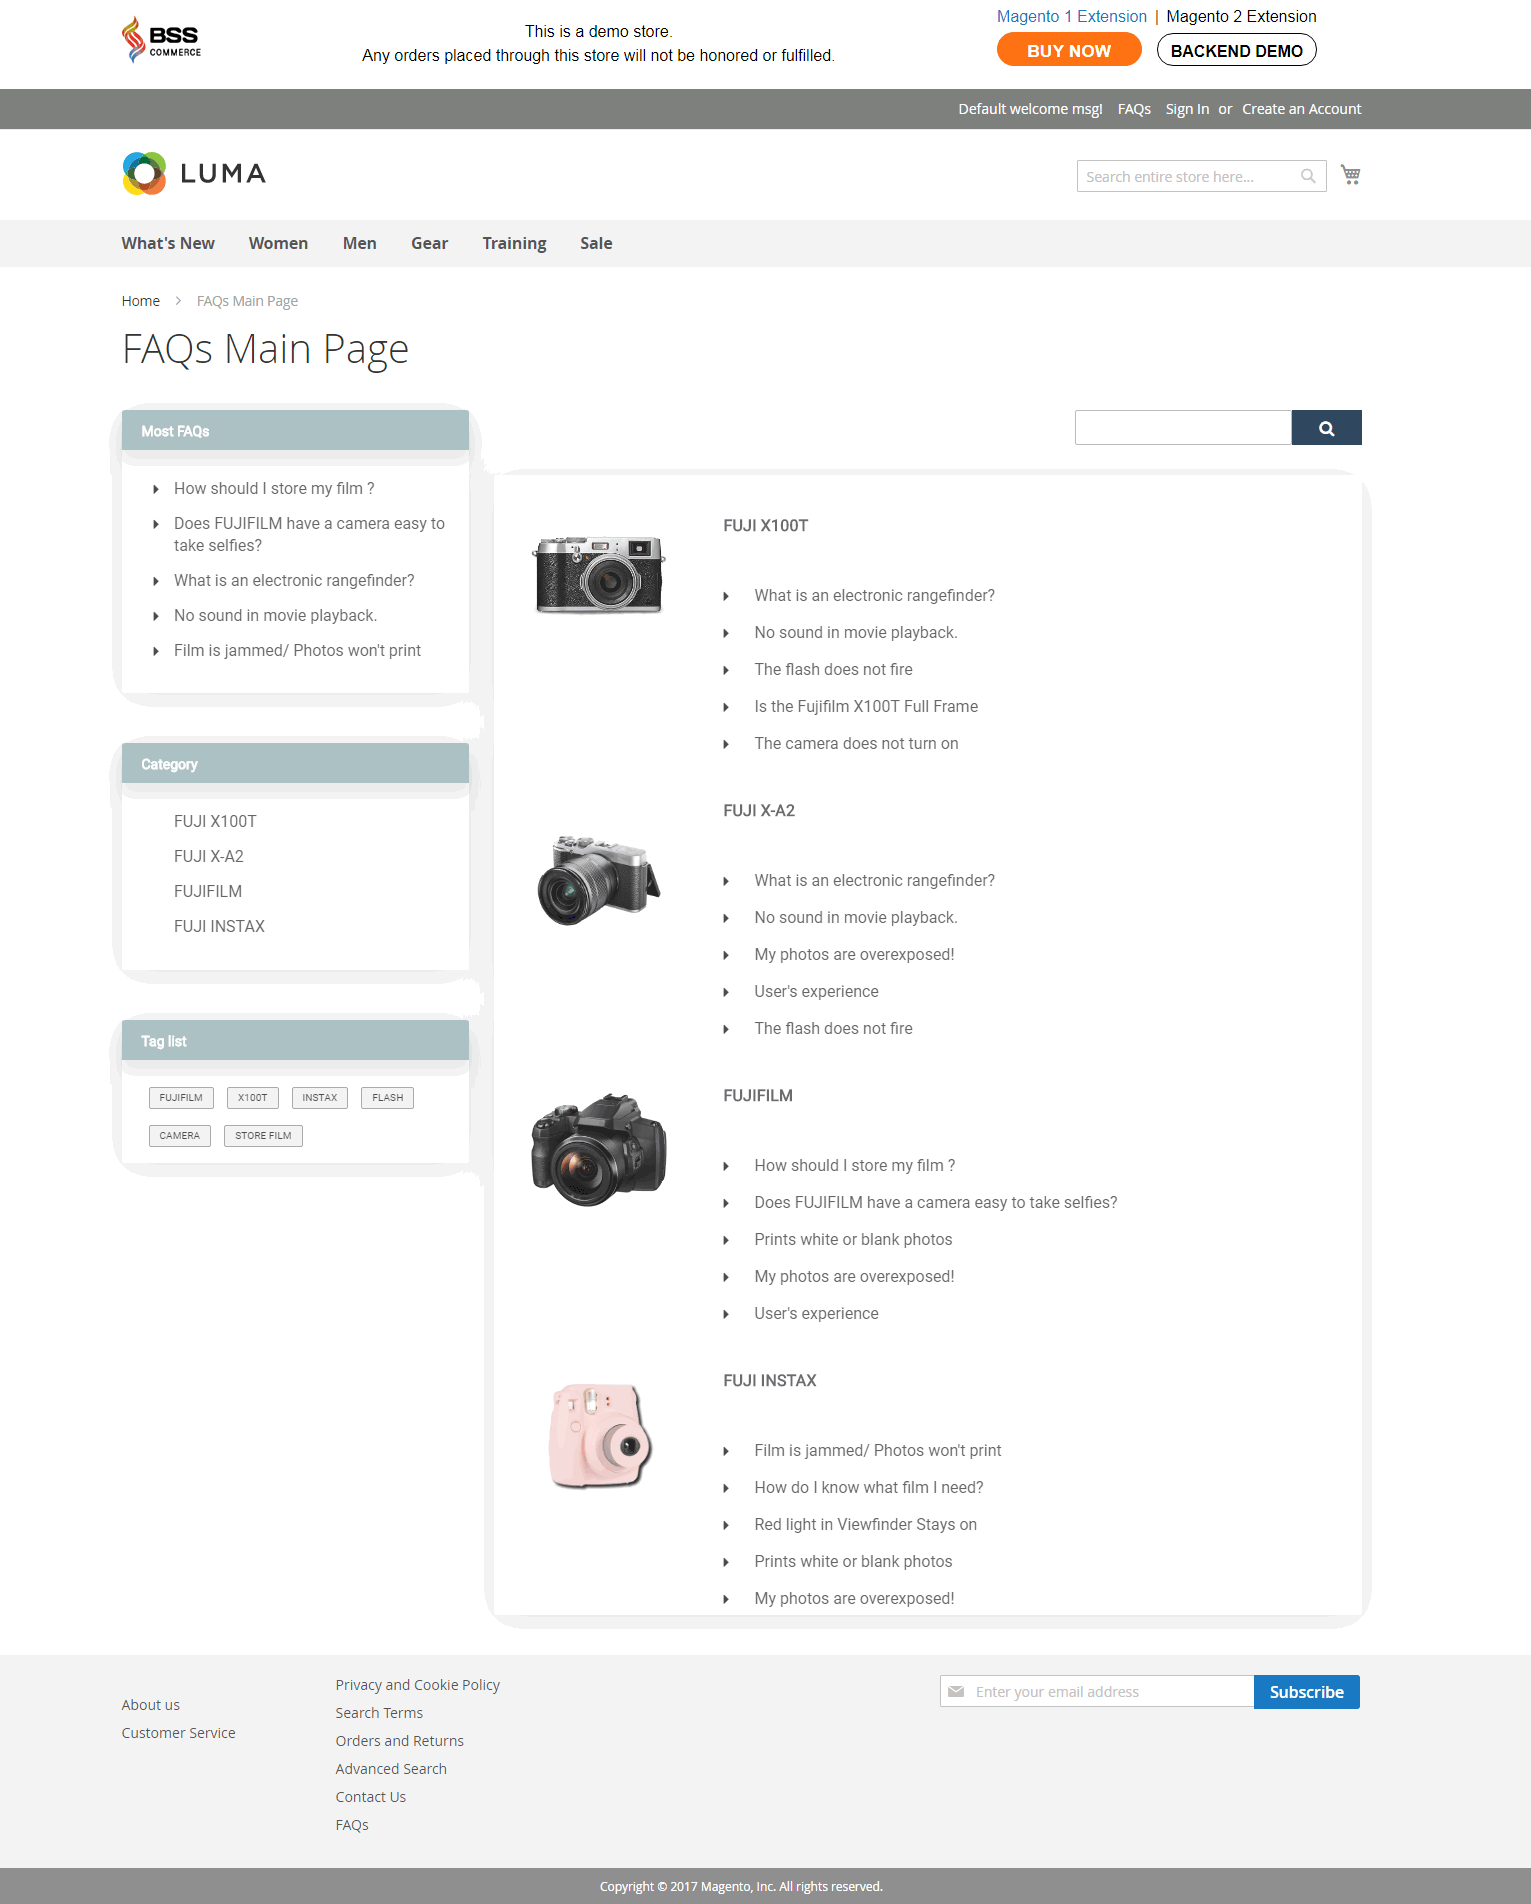
Task: Open the Magento 2 Extension link
Action: coord(1241,16)
